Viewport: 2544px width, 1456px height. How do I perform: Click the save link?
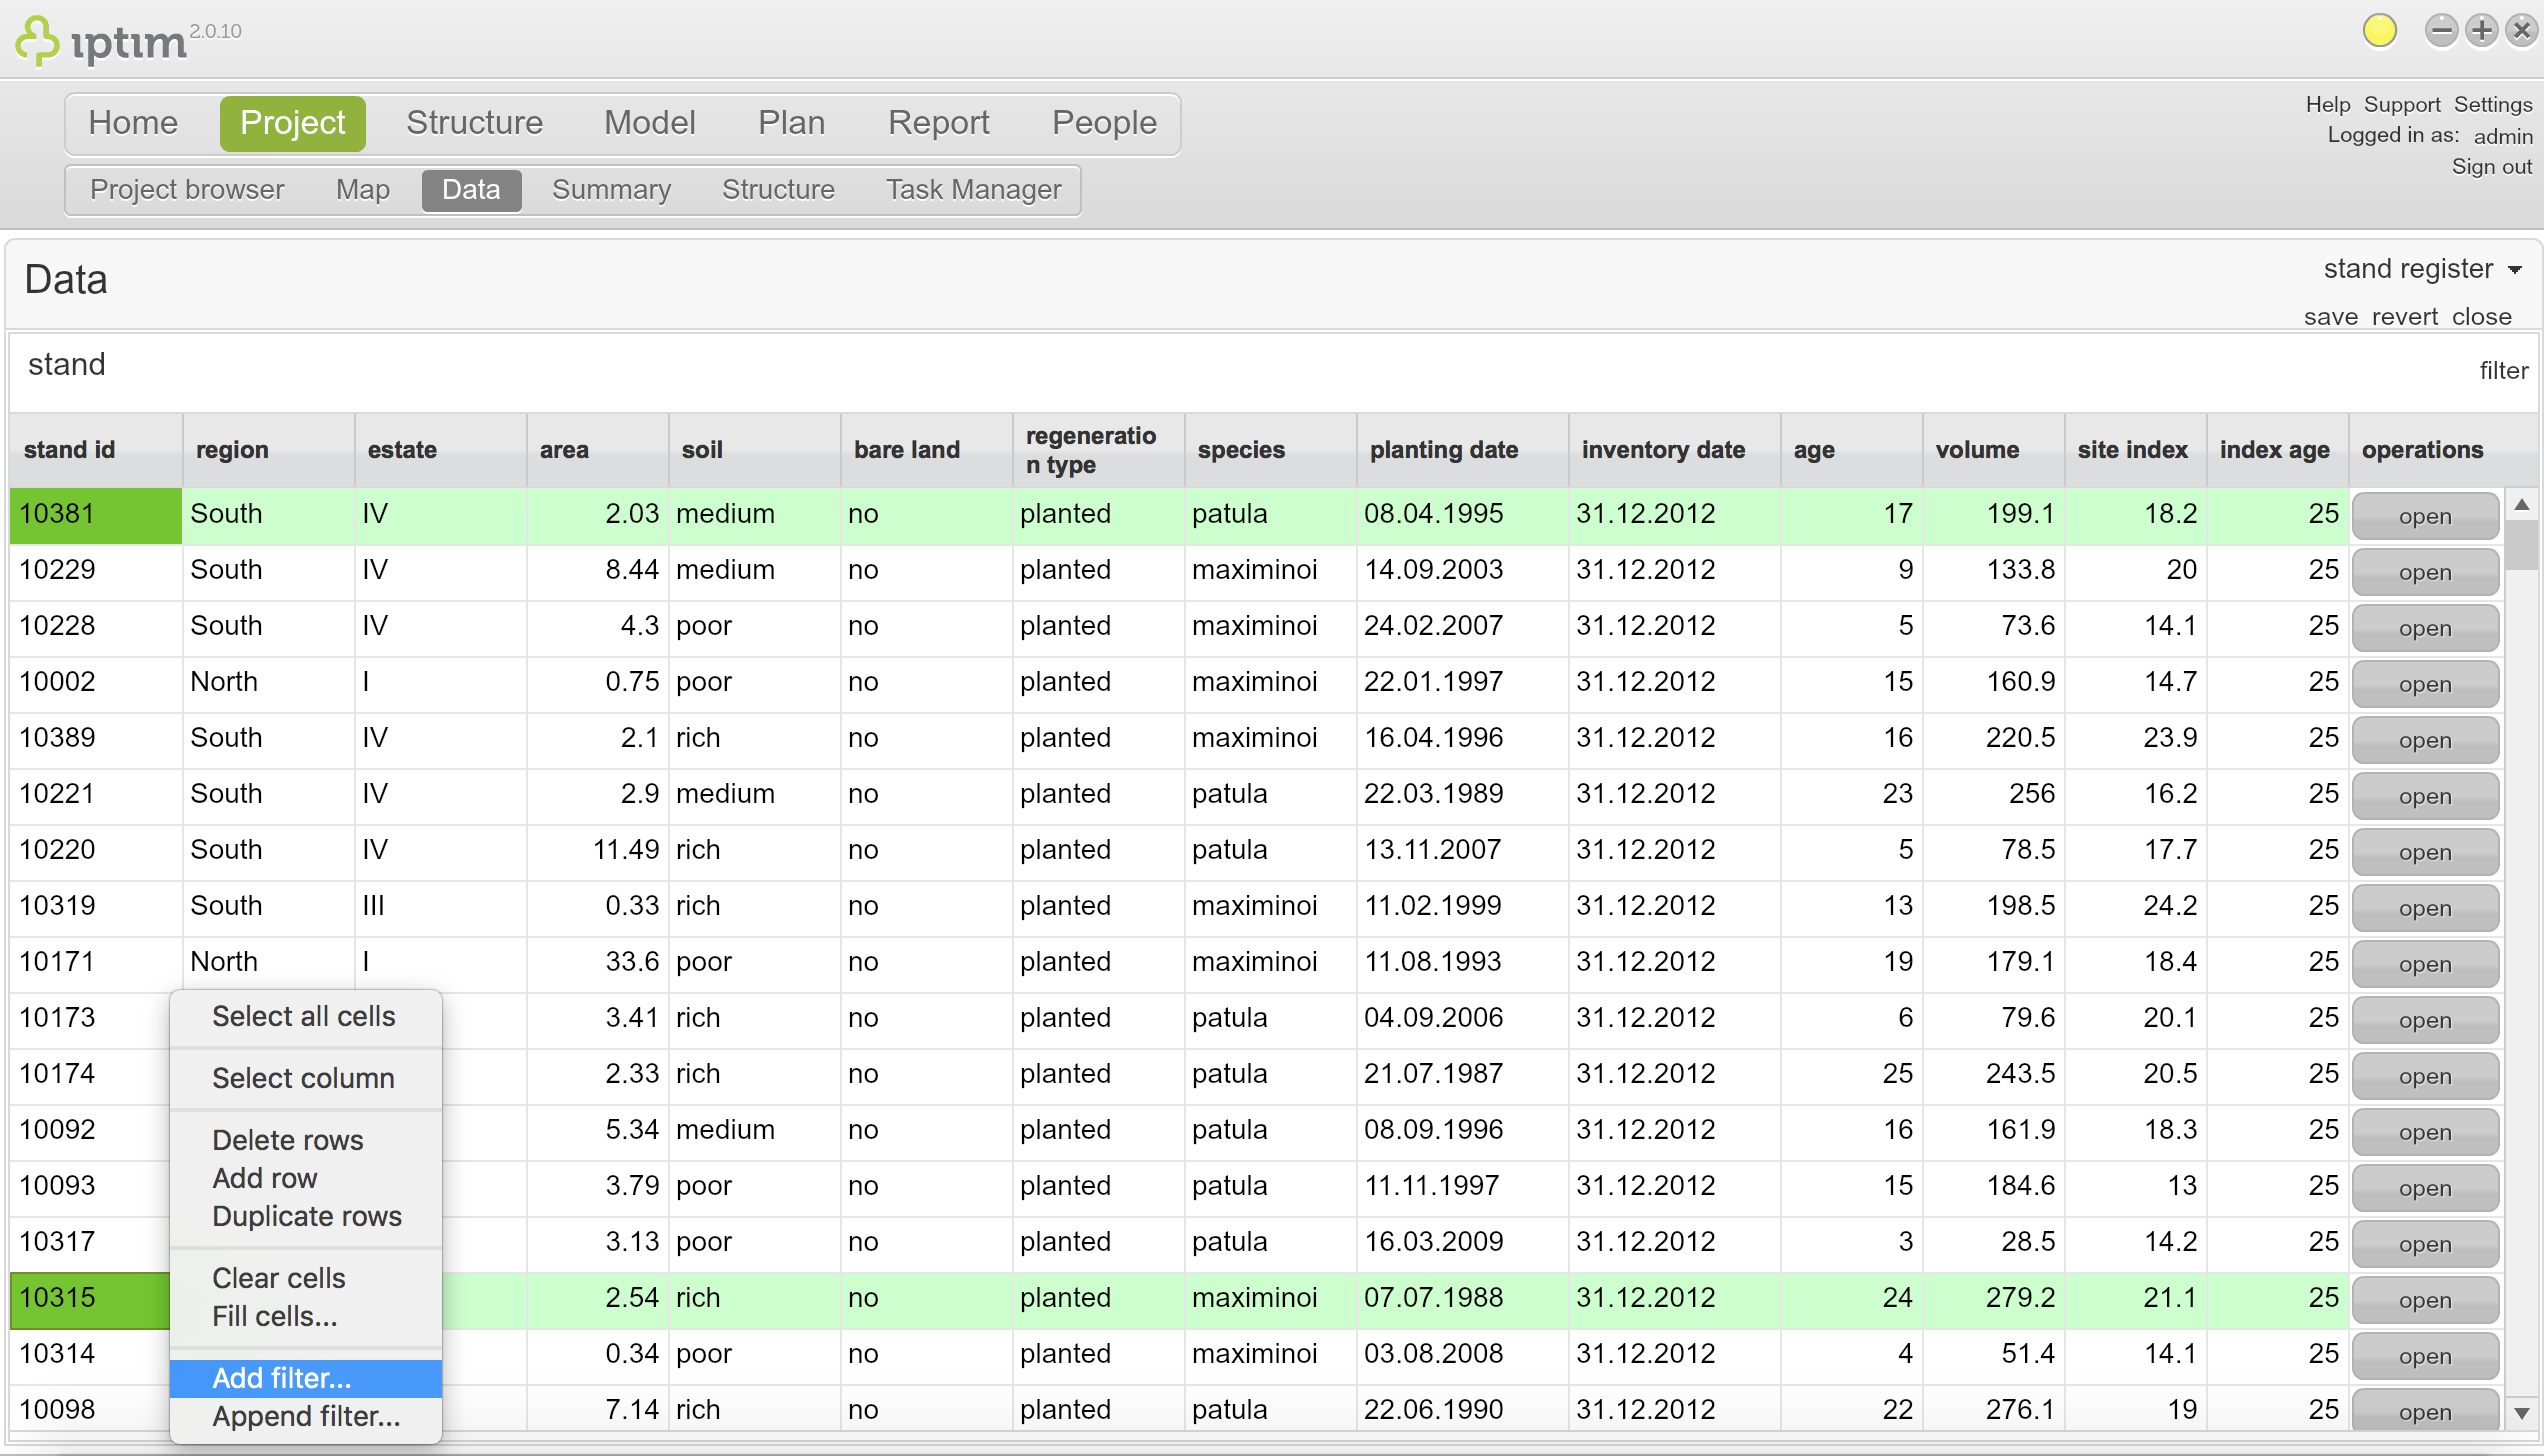pyautogui.click(x=2331, y=317)
